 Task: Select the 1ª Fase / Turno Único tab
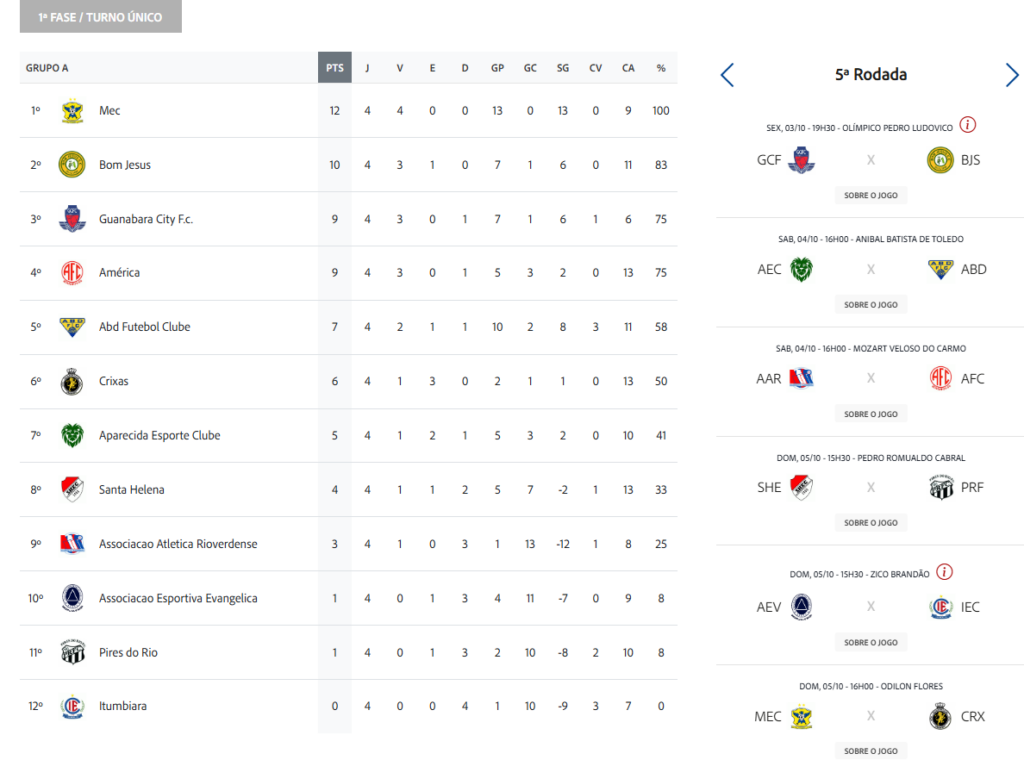point(101,16)
